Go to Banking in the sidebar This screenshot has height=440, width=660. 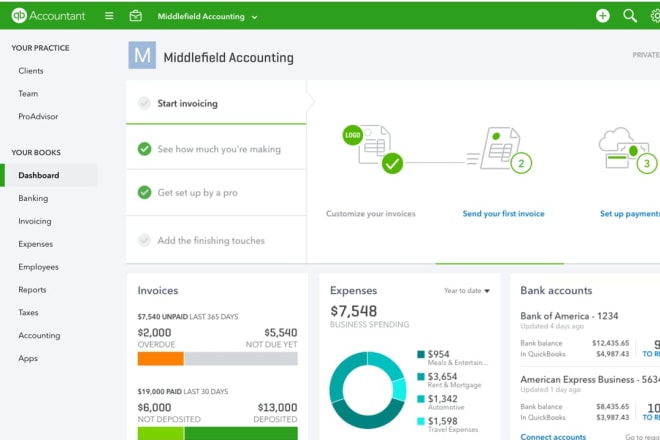33,198
